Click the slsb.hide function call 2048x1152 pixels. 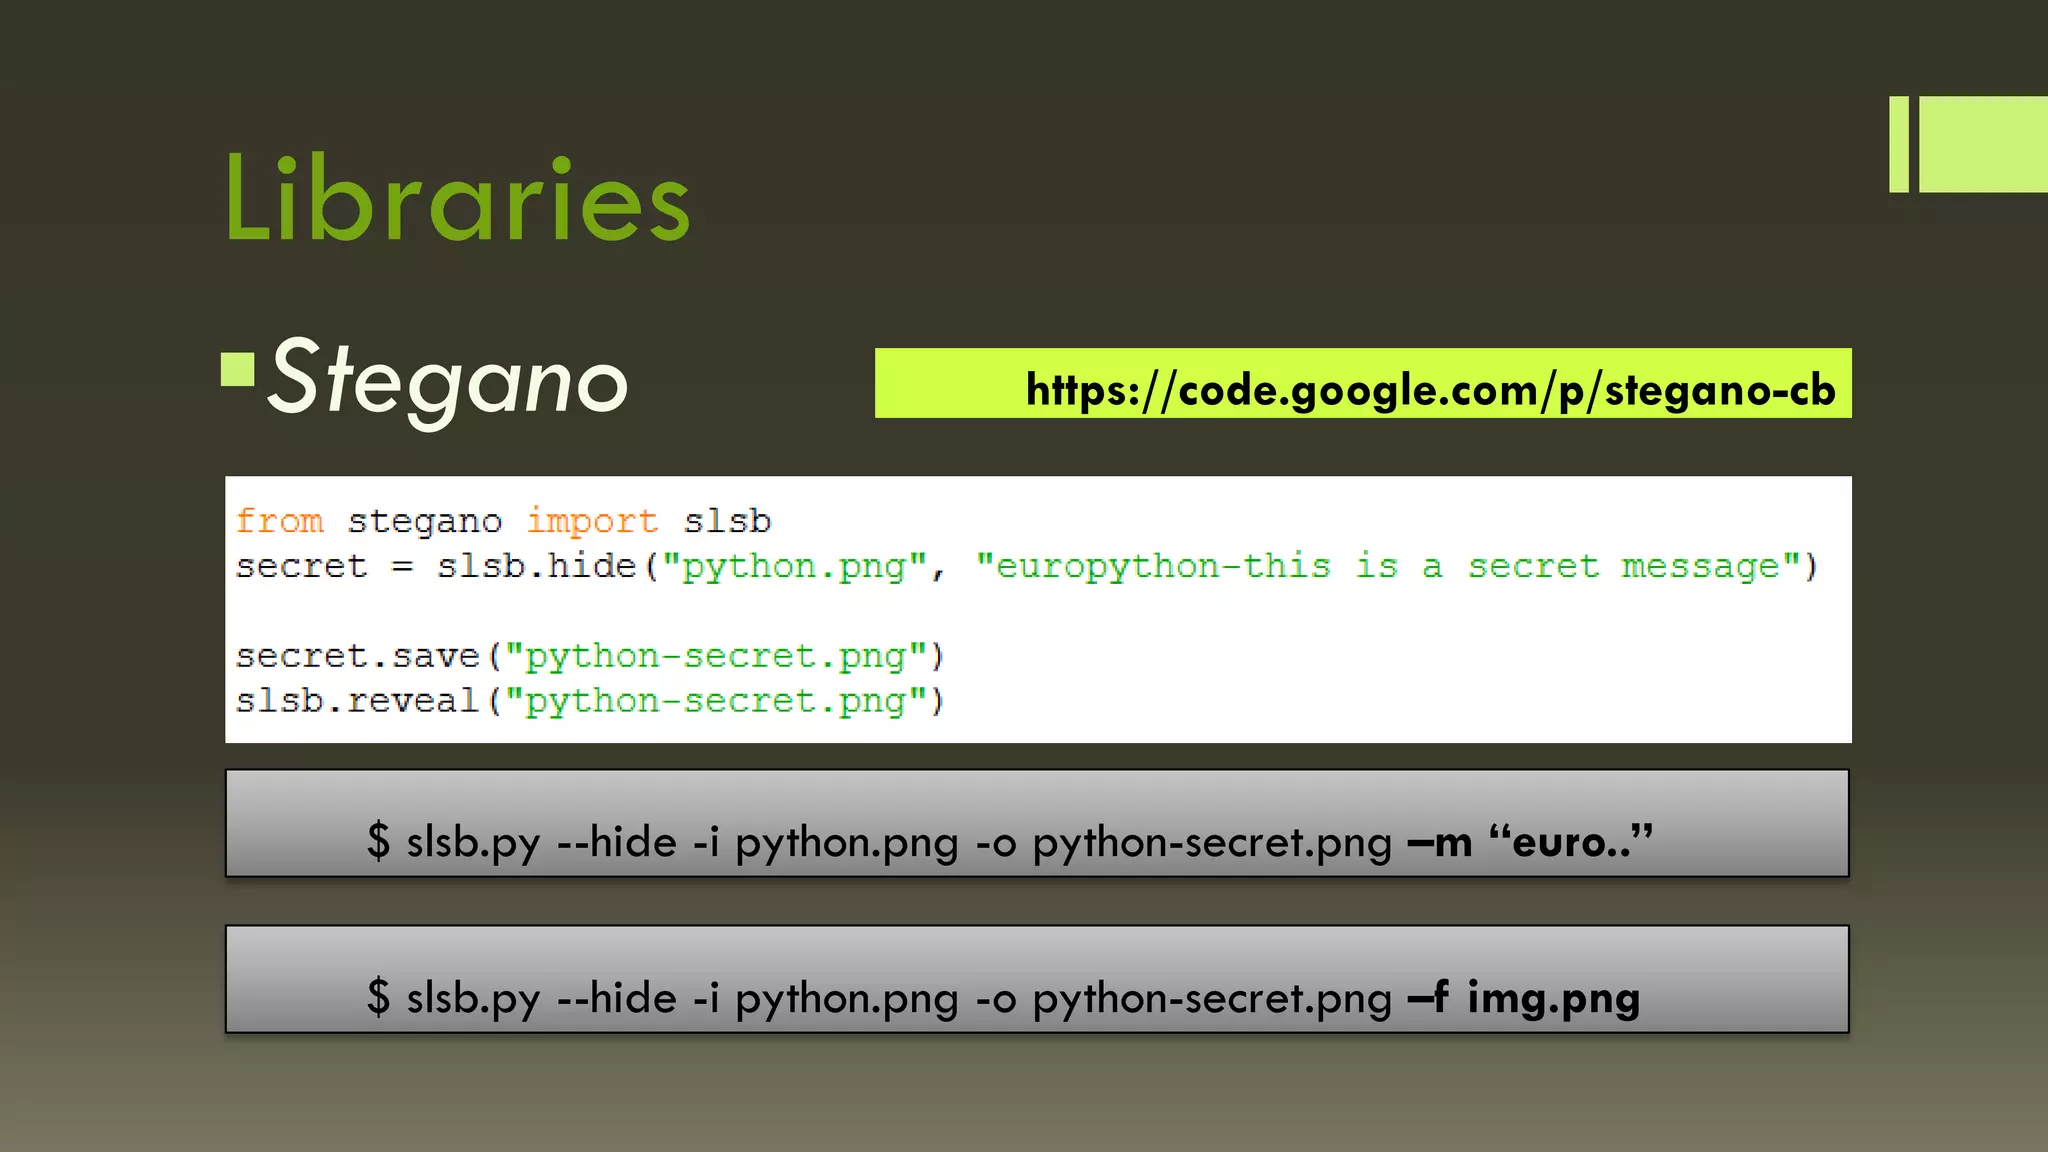pyautogui.click(x=536, y=566)
